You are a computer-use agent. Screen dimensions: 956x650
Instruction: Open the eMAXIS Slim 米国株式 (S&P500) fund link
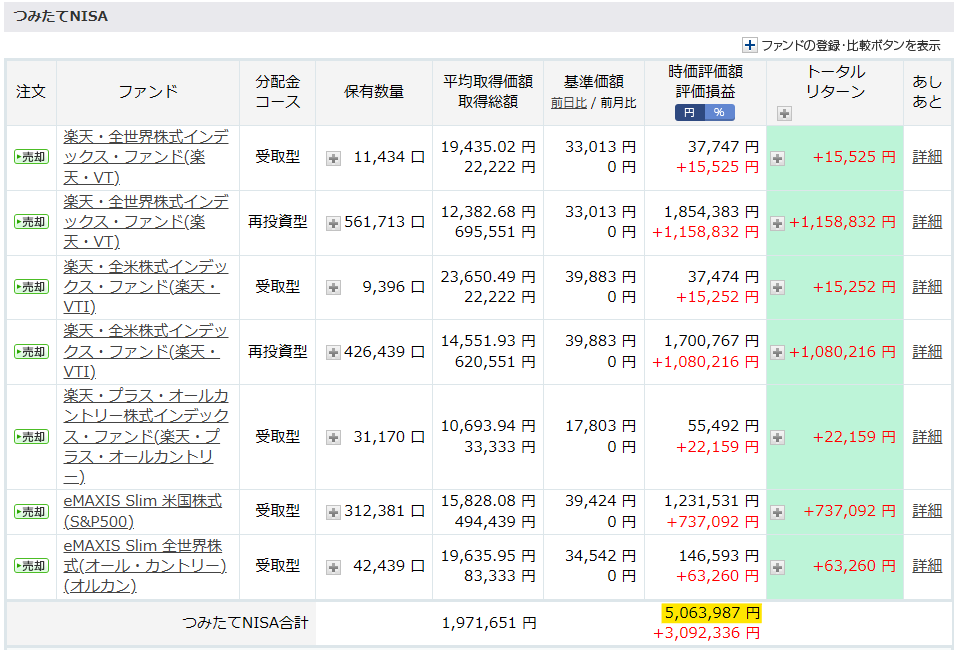pos(142,511)
